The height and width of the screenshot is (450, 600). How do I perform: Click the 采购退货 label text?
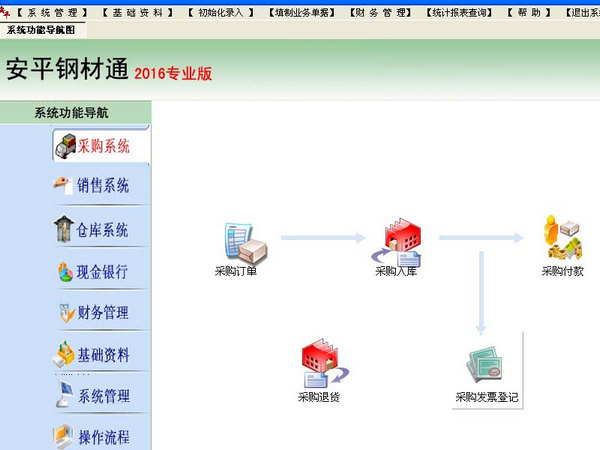click(x=319, y=397)
